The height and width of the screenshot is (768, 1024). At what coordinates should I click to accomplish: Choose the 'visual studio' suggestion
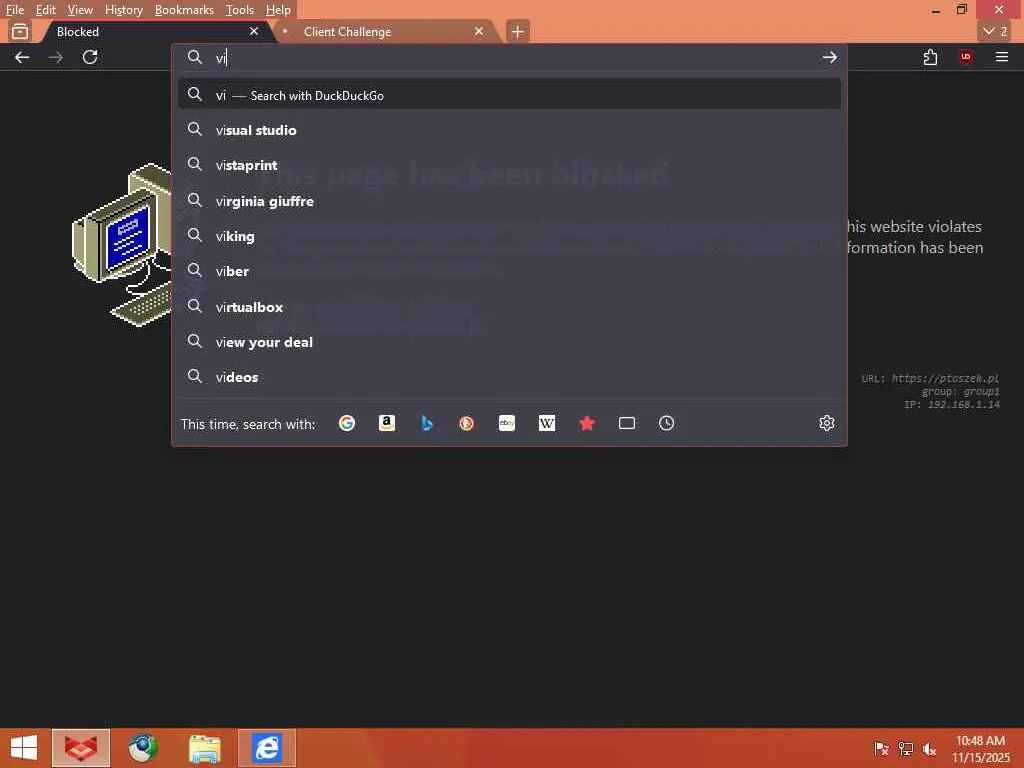coord(509,130)
